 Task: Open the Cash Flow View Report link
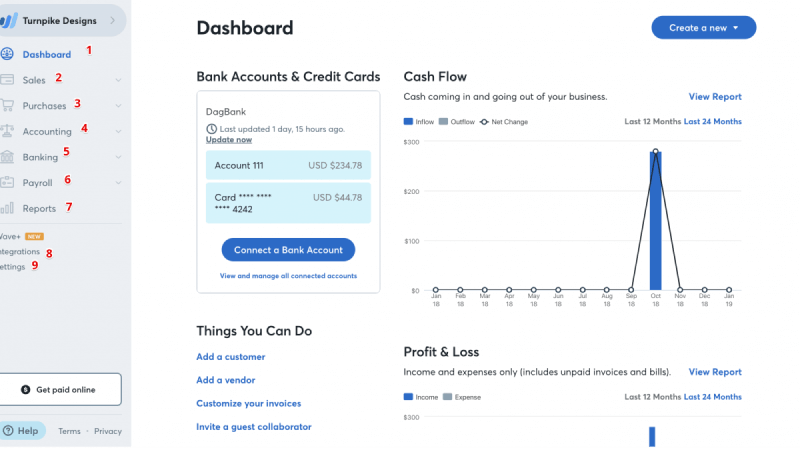pyautogui.click(x=715, y=96)
